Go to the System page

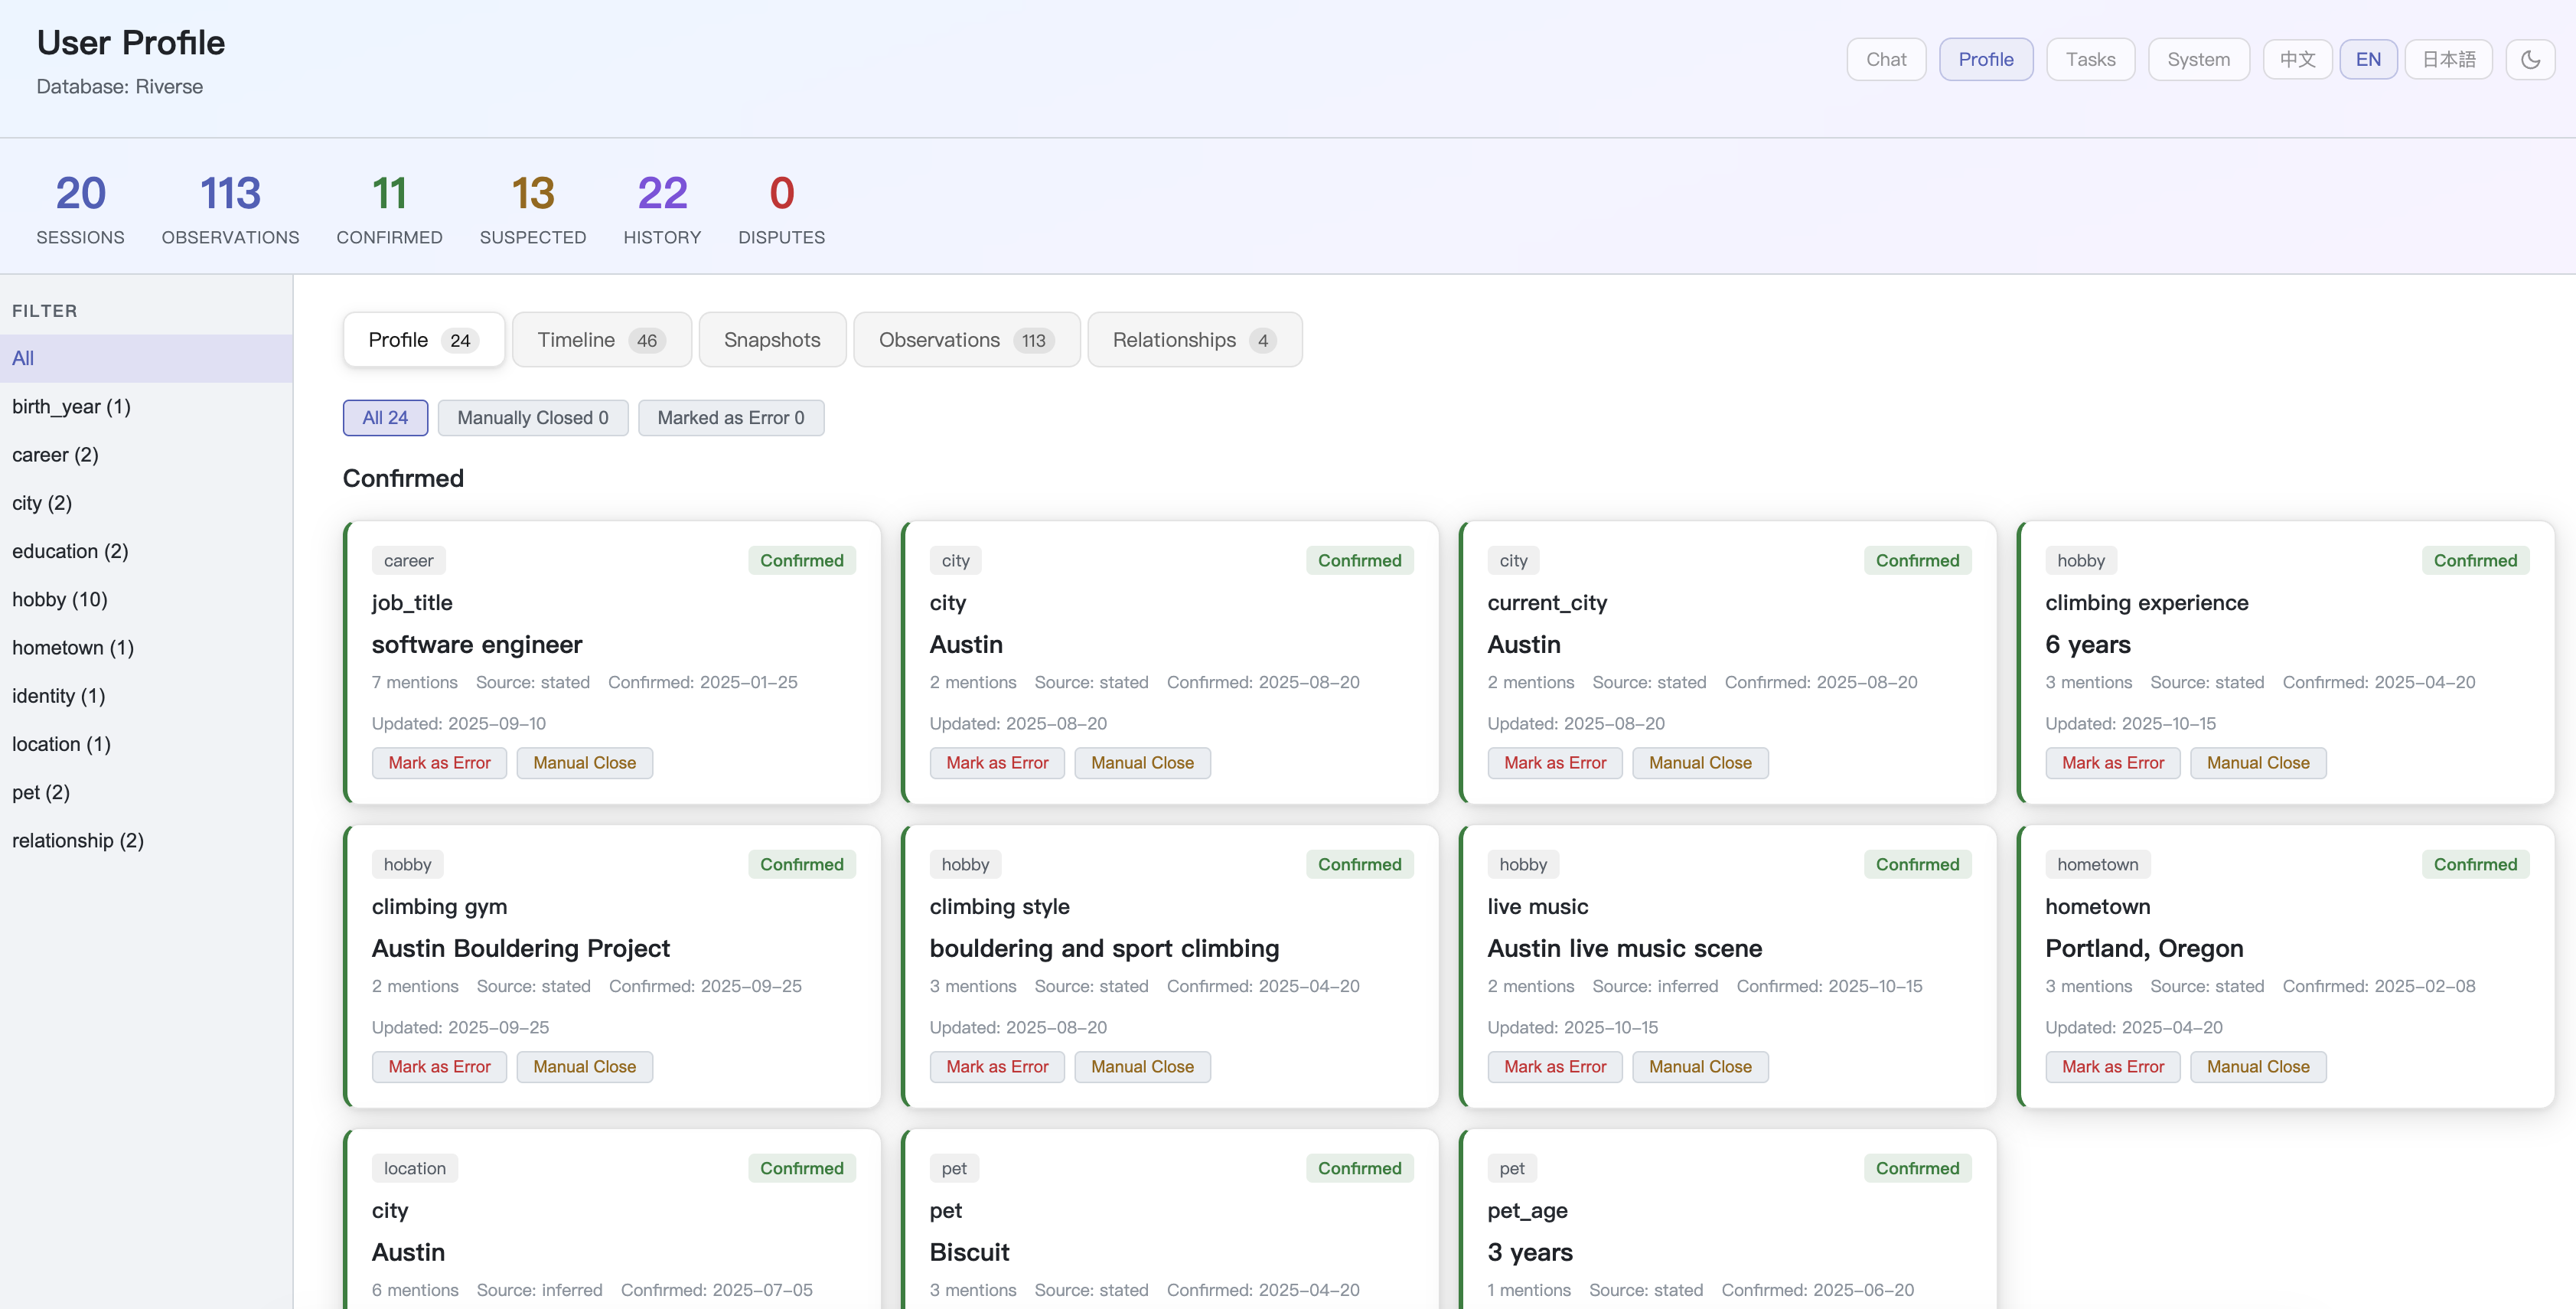(x=2198, y=59)
